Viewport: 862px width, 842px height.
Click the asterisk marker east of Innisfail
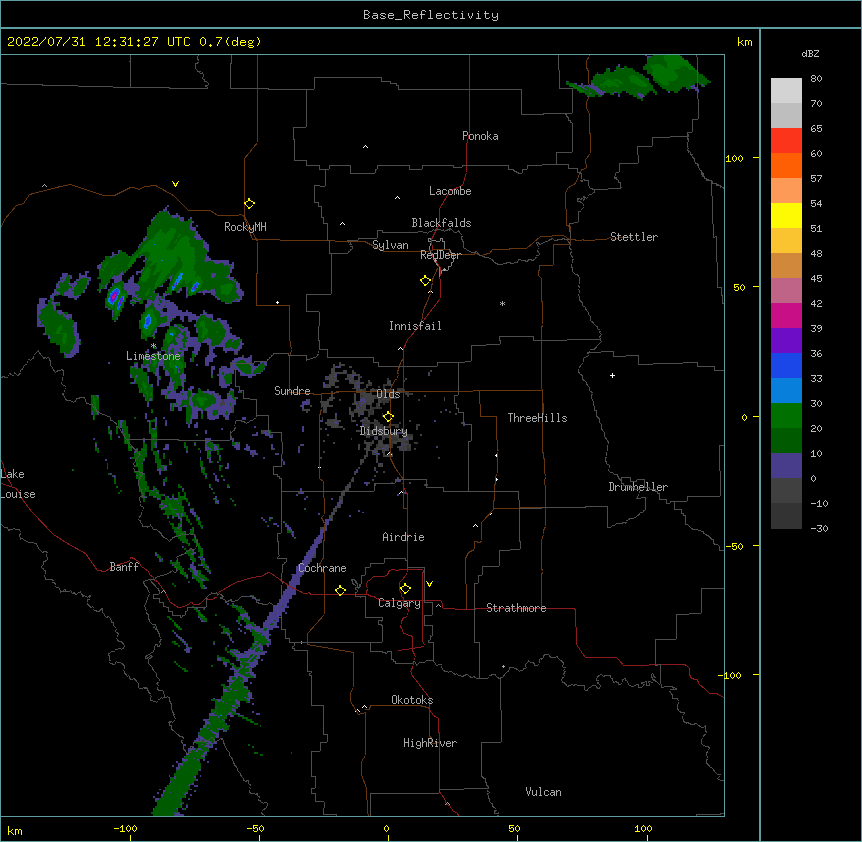coord(502,303)
